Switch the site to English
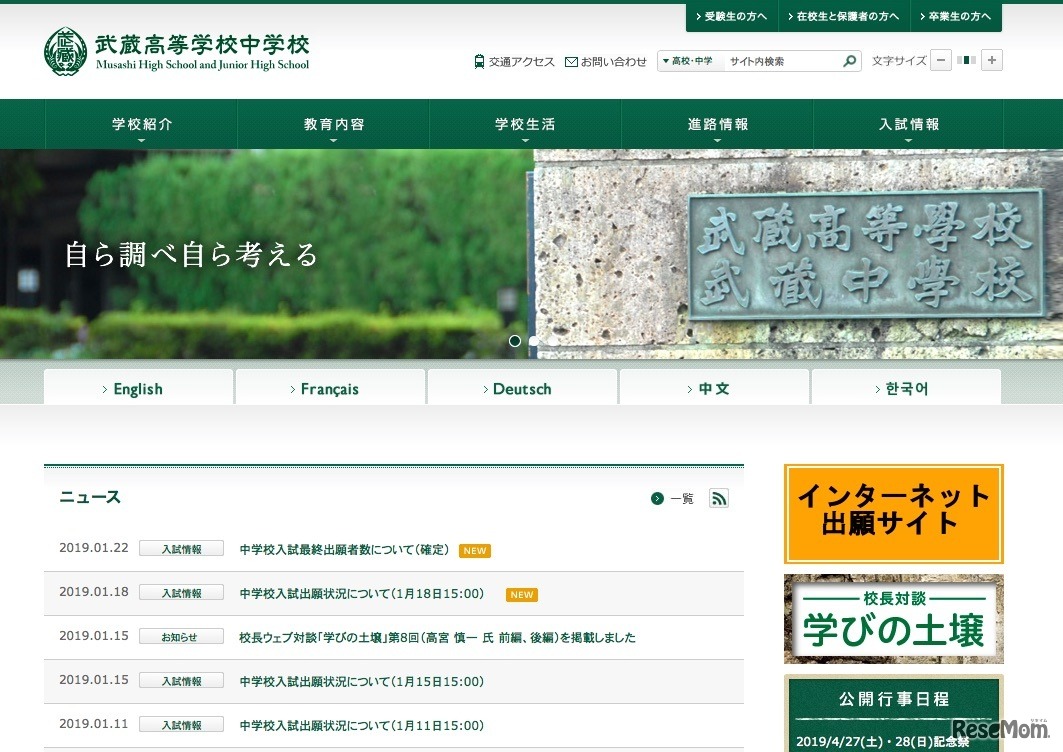Image resolution: width=1063 pixels, height=752 pixels. (x=137, y=388)
